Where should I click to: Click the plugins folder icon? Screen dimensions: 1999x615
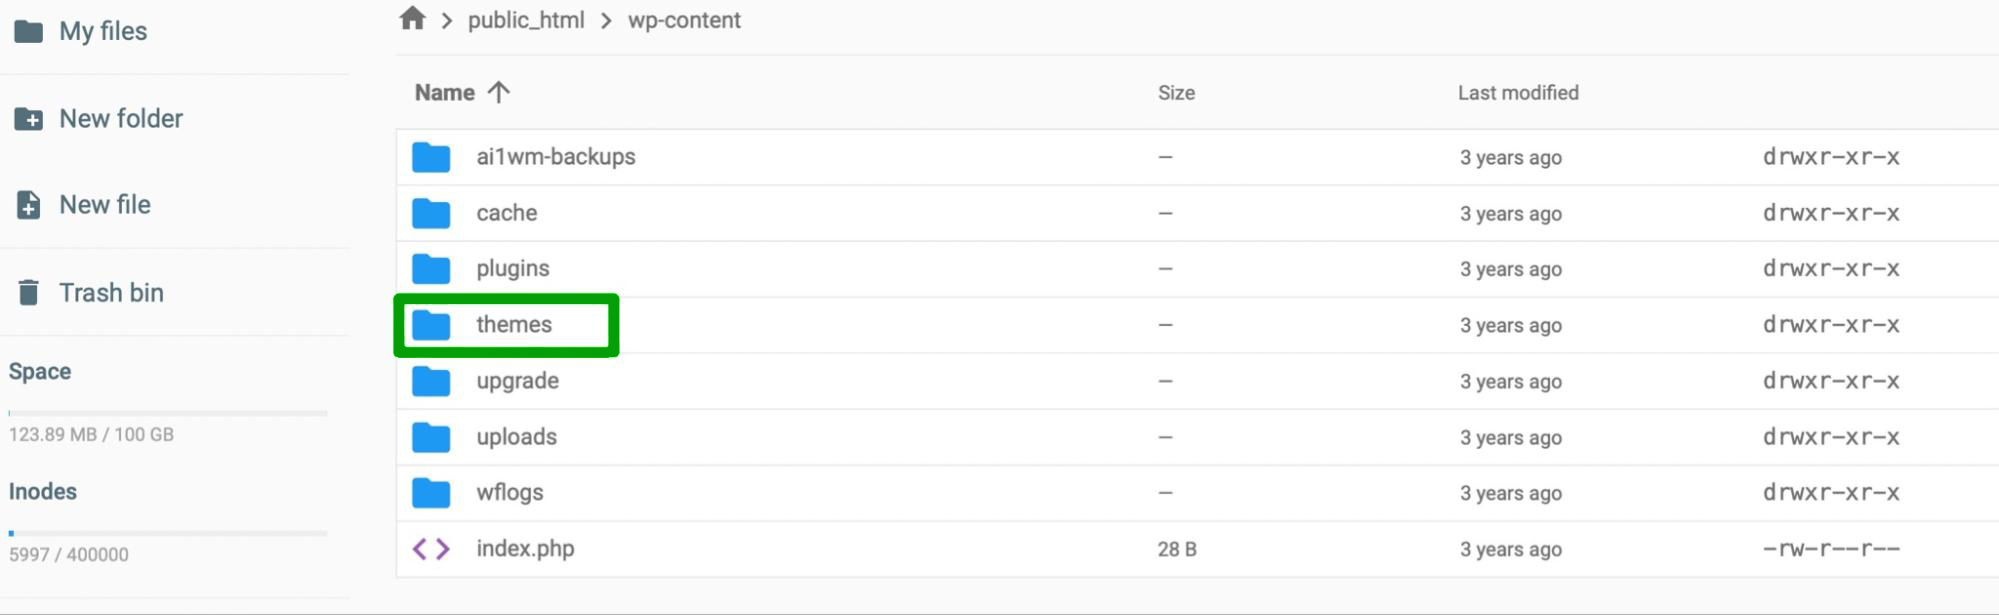tap(430, 268)
